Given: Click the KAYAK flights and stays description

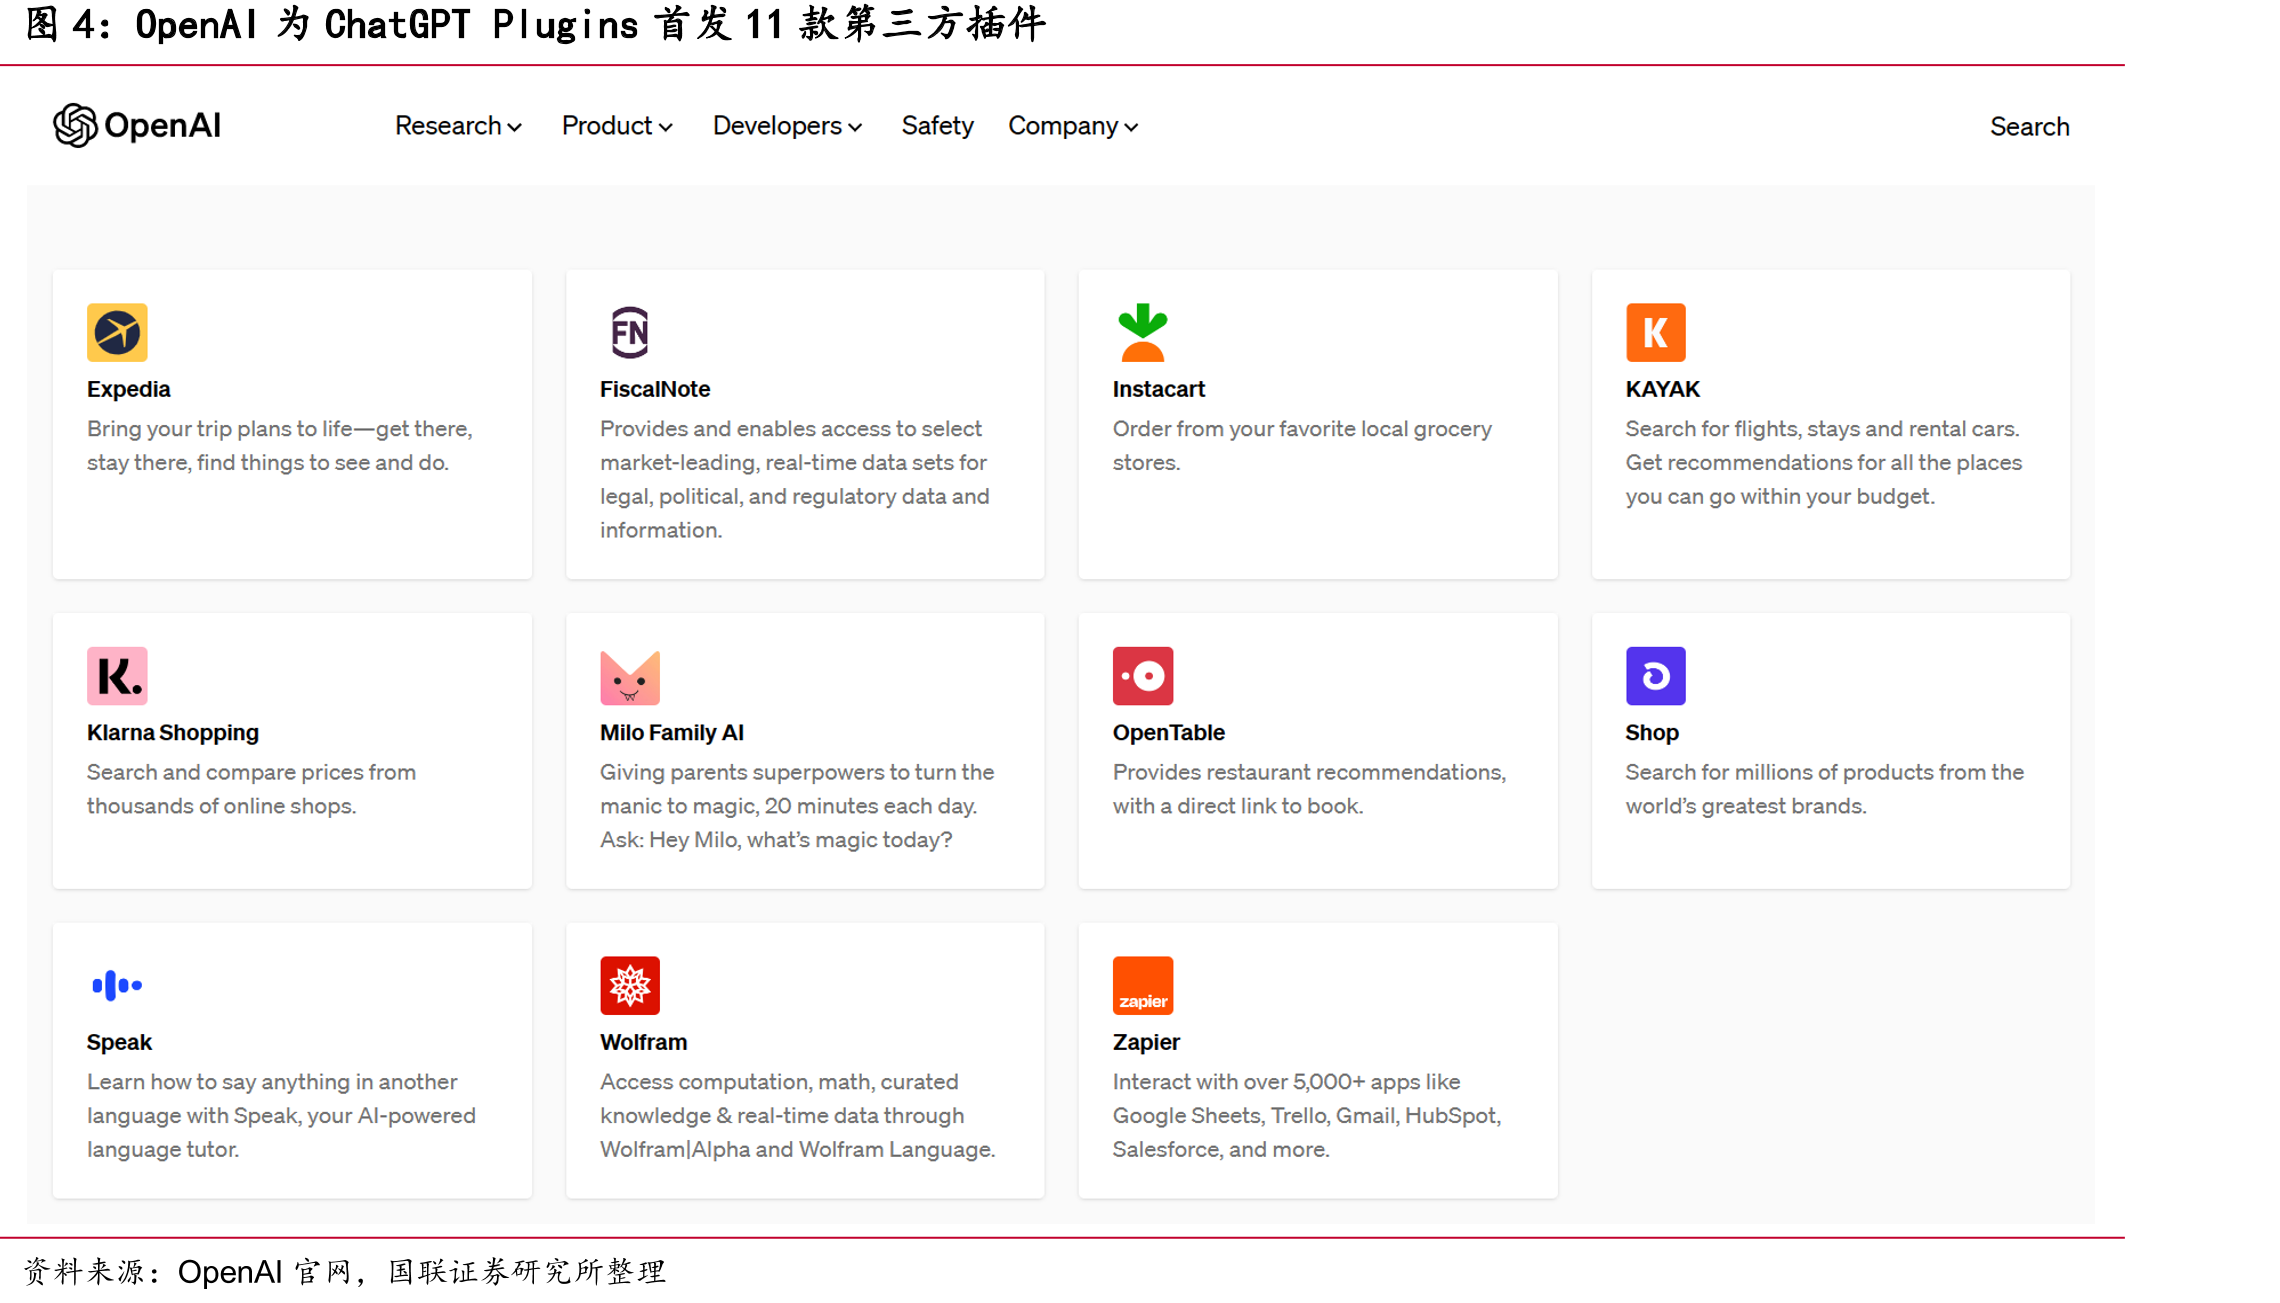Looking at the screenshot, I should pyautogui.click(x=1824, y=463).
